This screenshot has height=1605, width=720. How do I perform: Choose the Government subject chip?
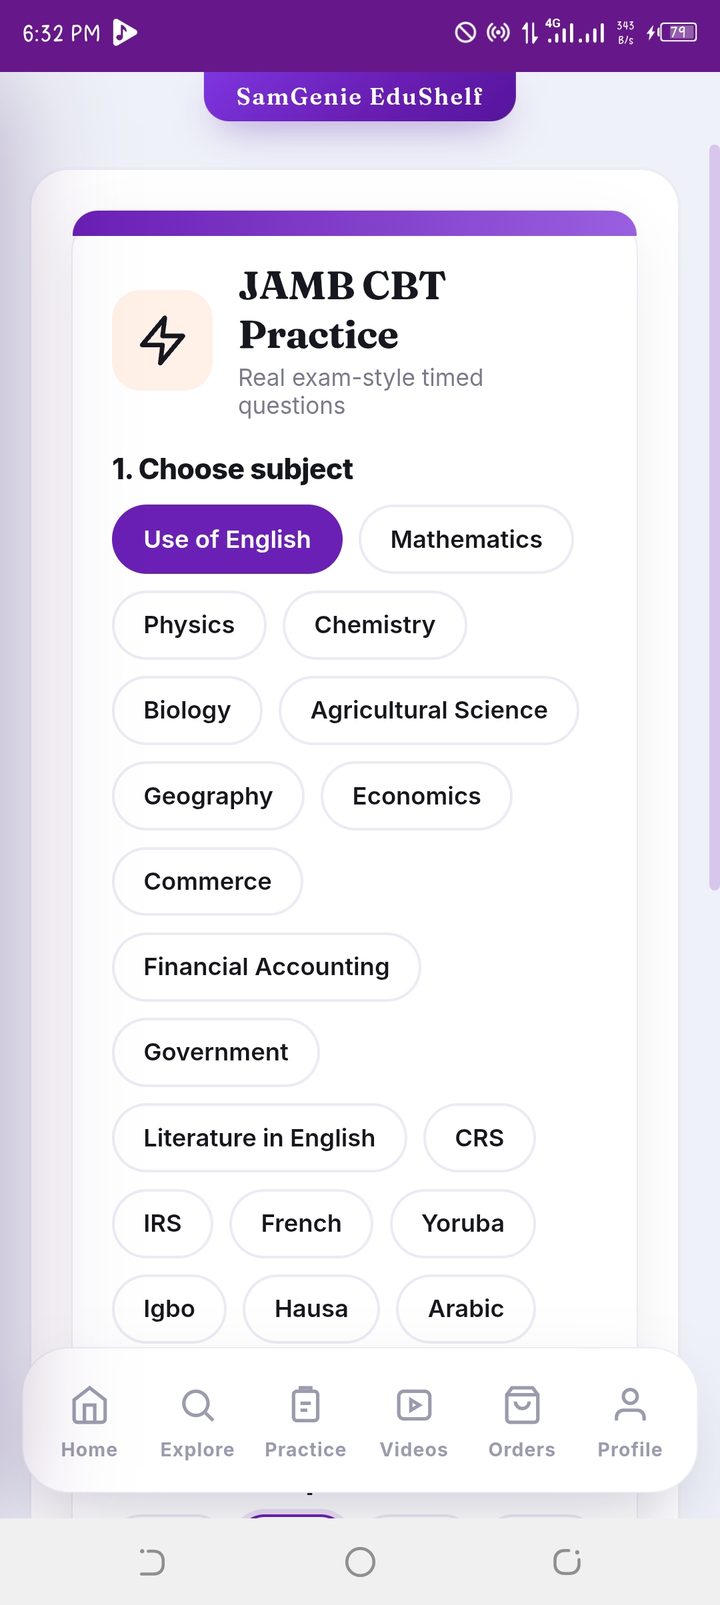coord(216,1052)
